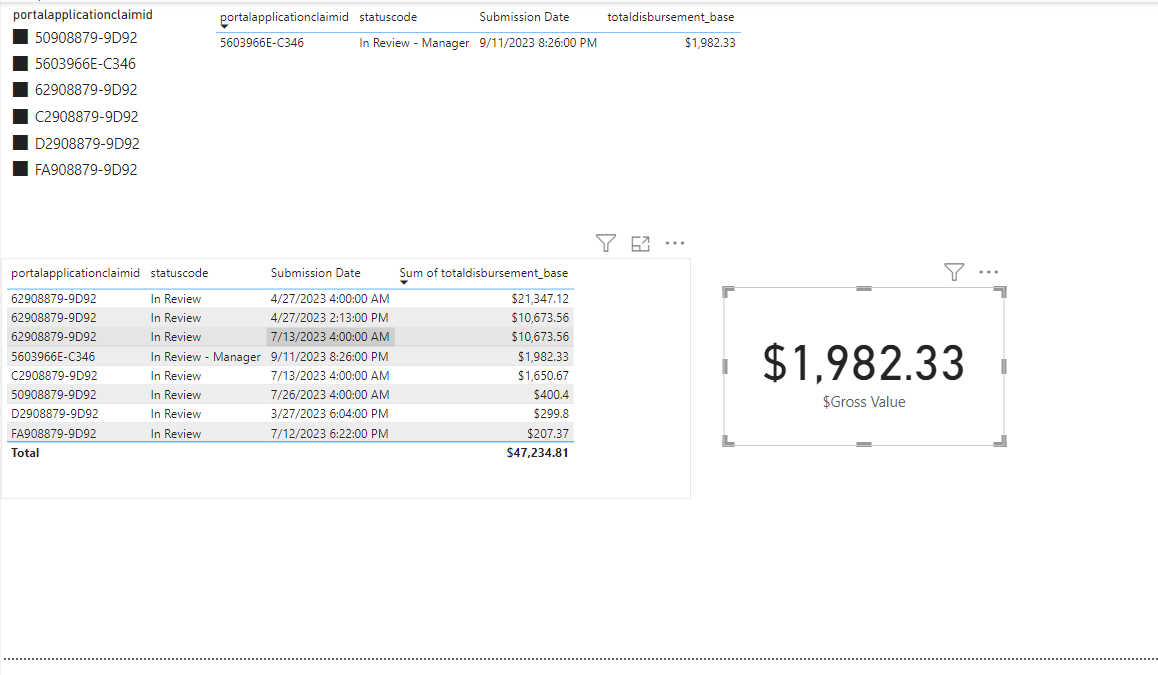Image resolution: width=1158 pixels, height=675 pixels.
Task: Sort top table by Submission Date header
Action: 524,17
